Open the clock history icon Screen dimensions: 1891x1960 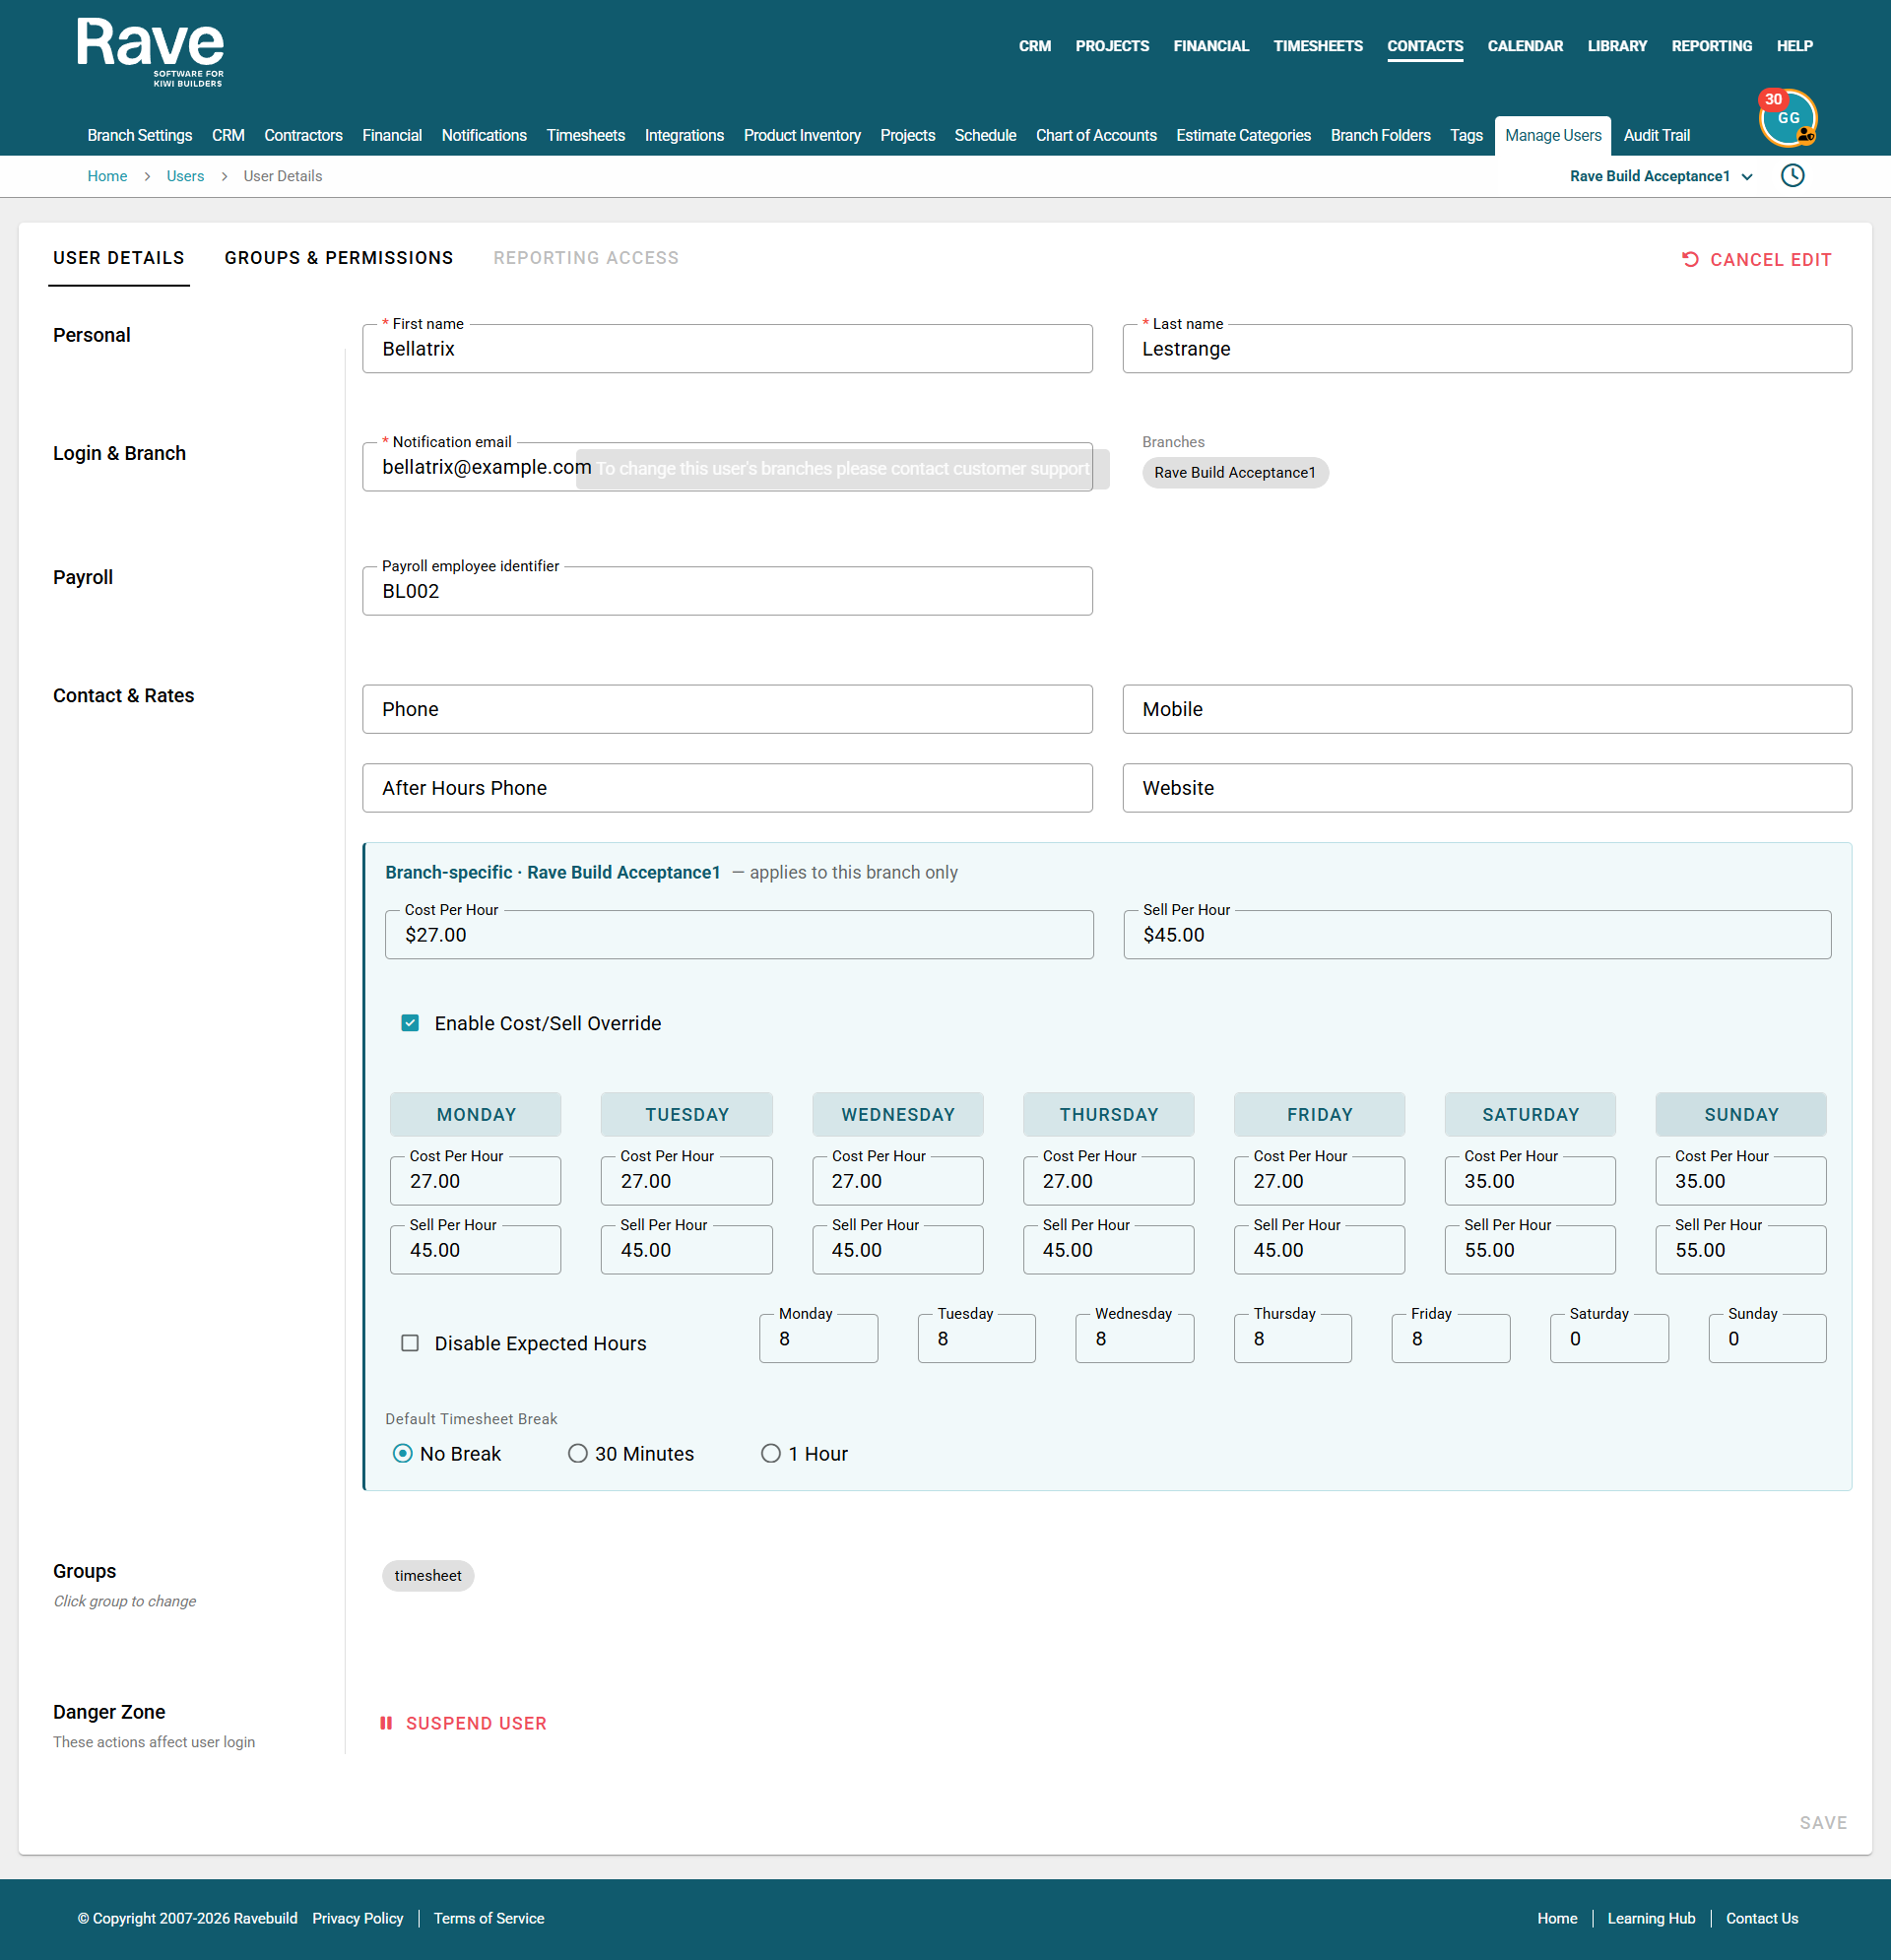pos(1792,176)
